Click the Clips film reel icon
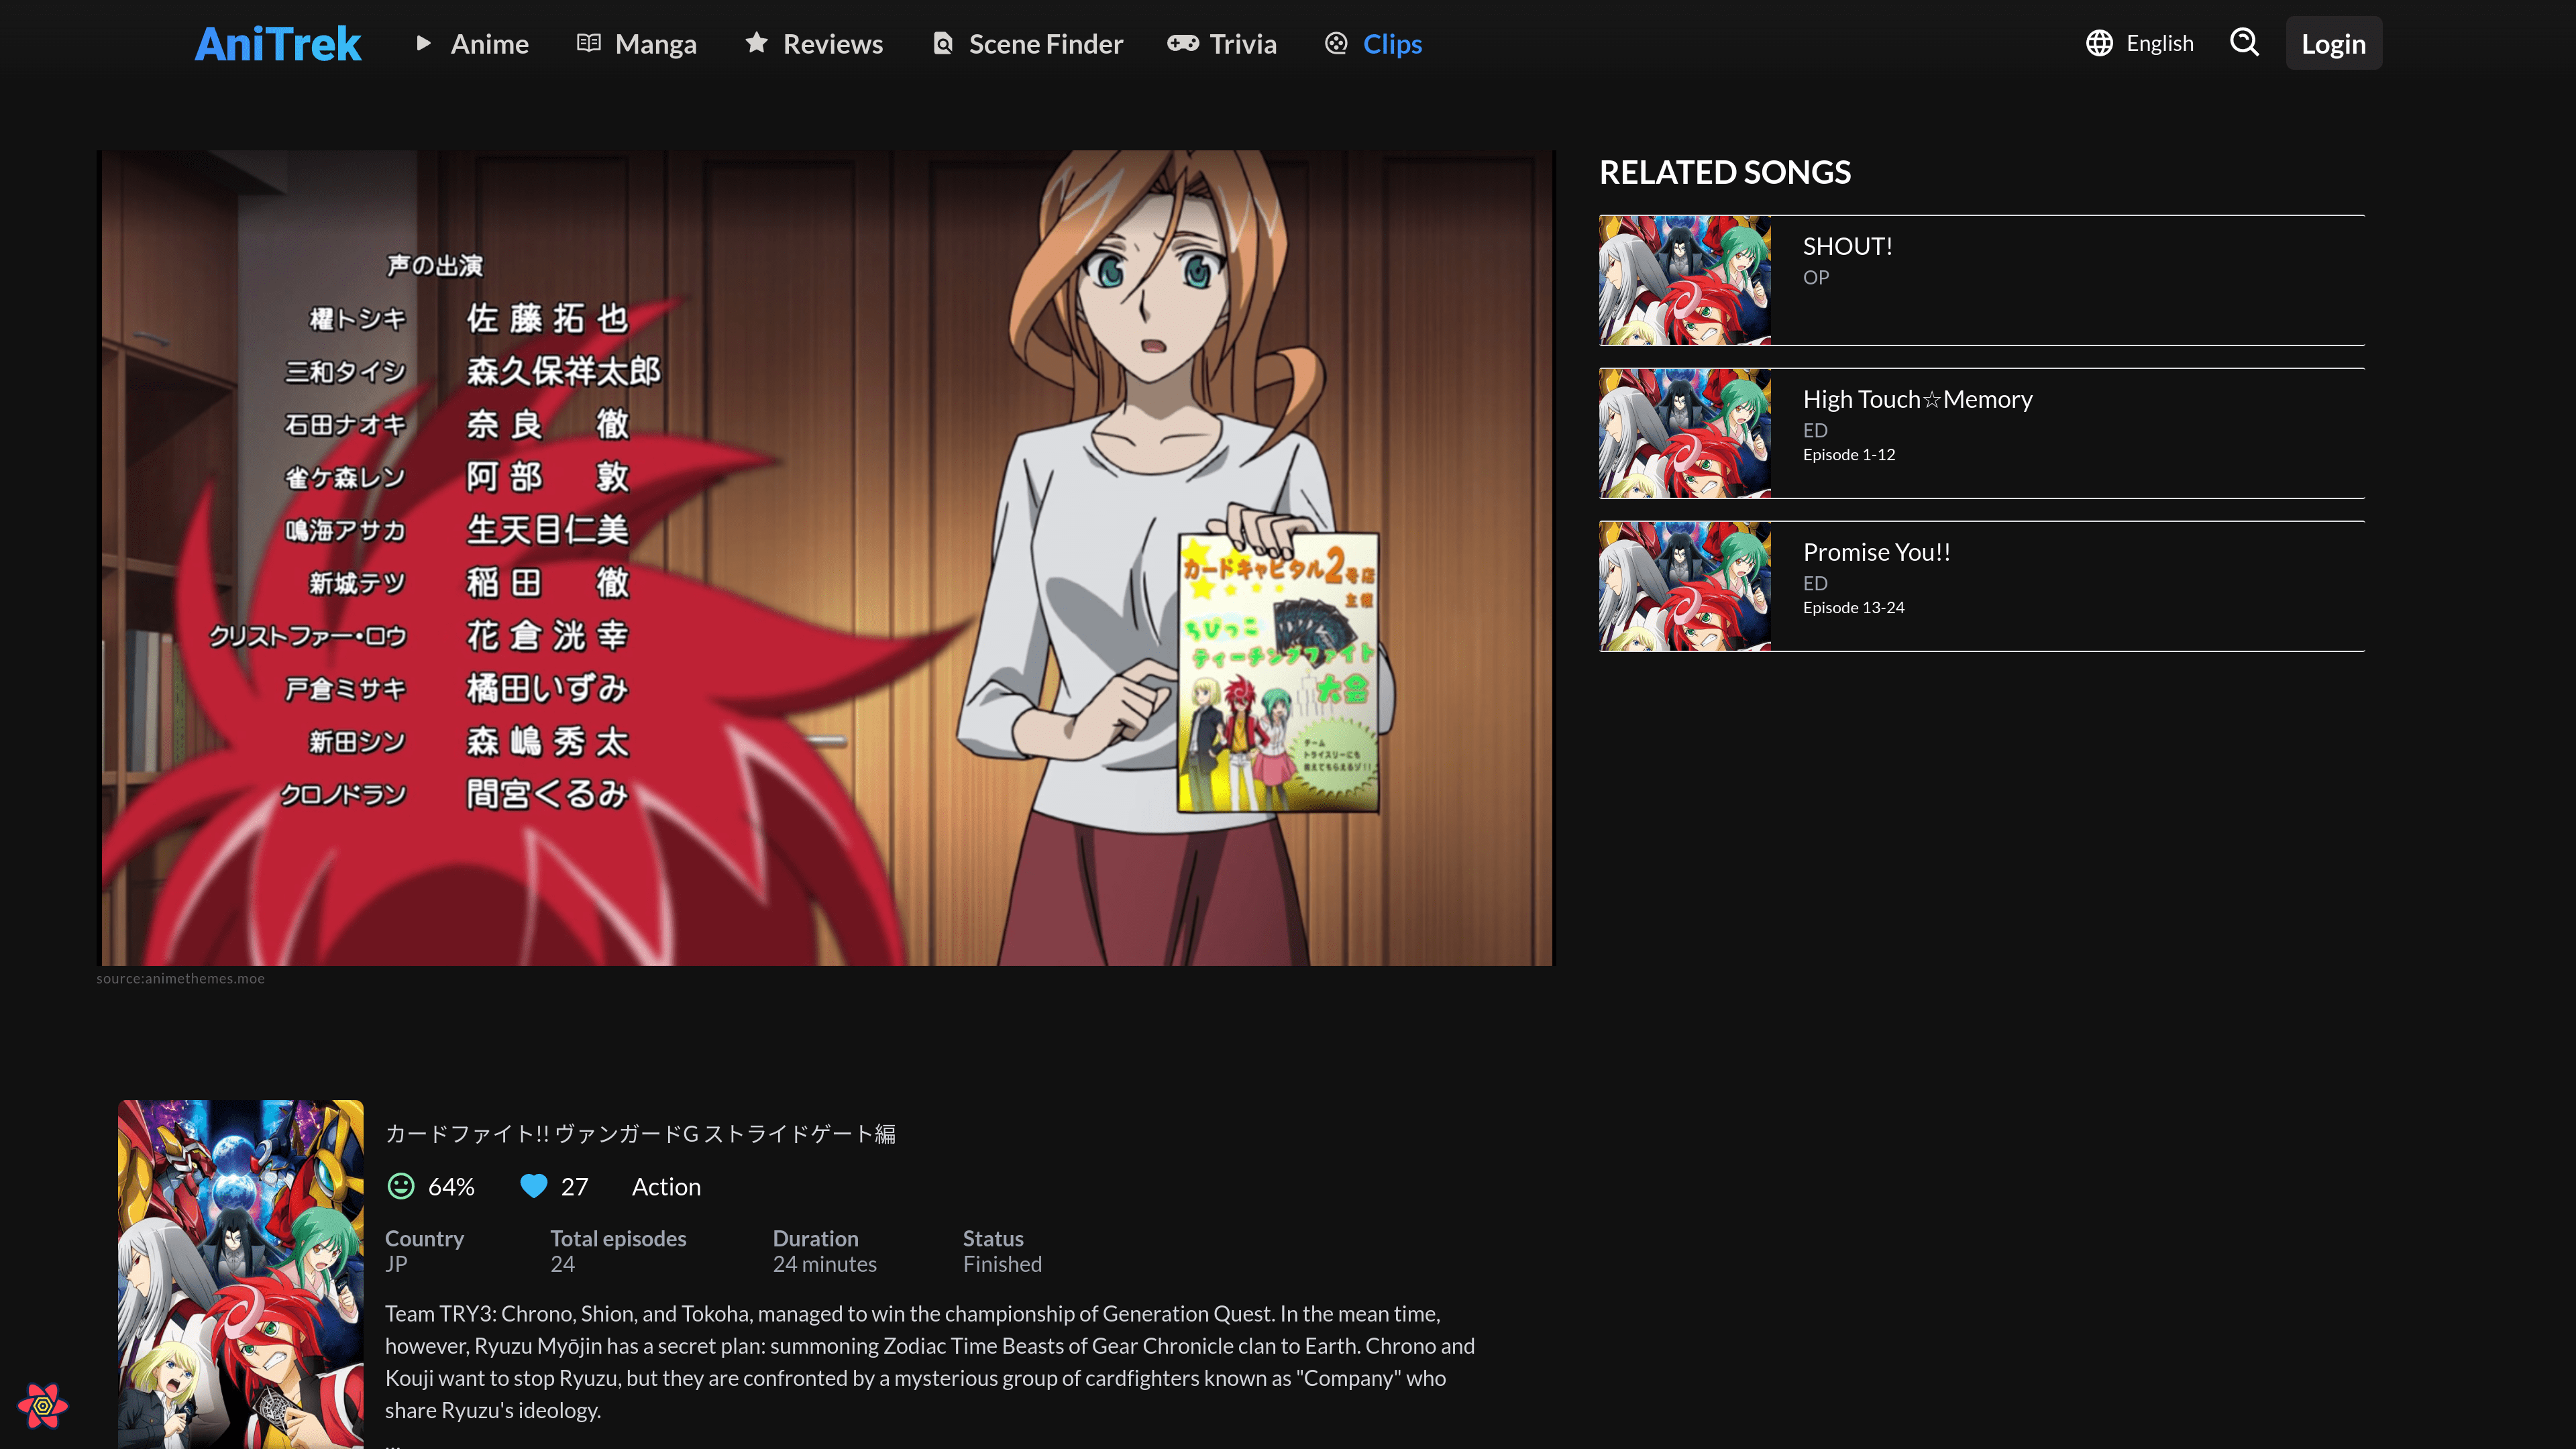Image resolution: width=2576 pixels, height=1449 pixels. 1336,43
